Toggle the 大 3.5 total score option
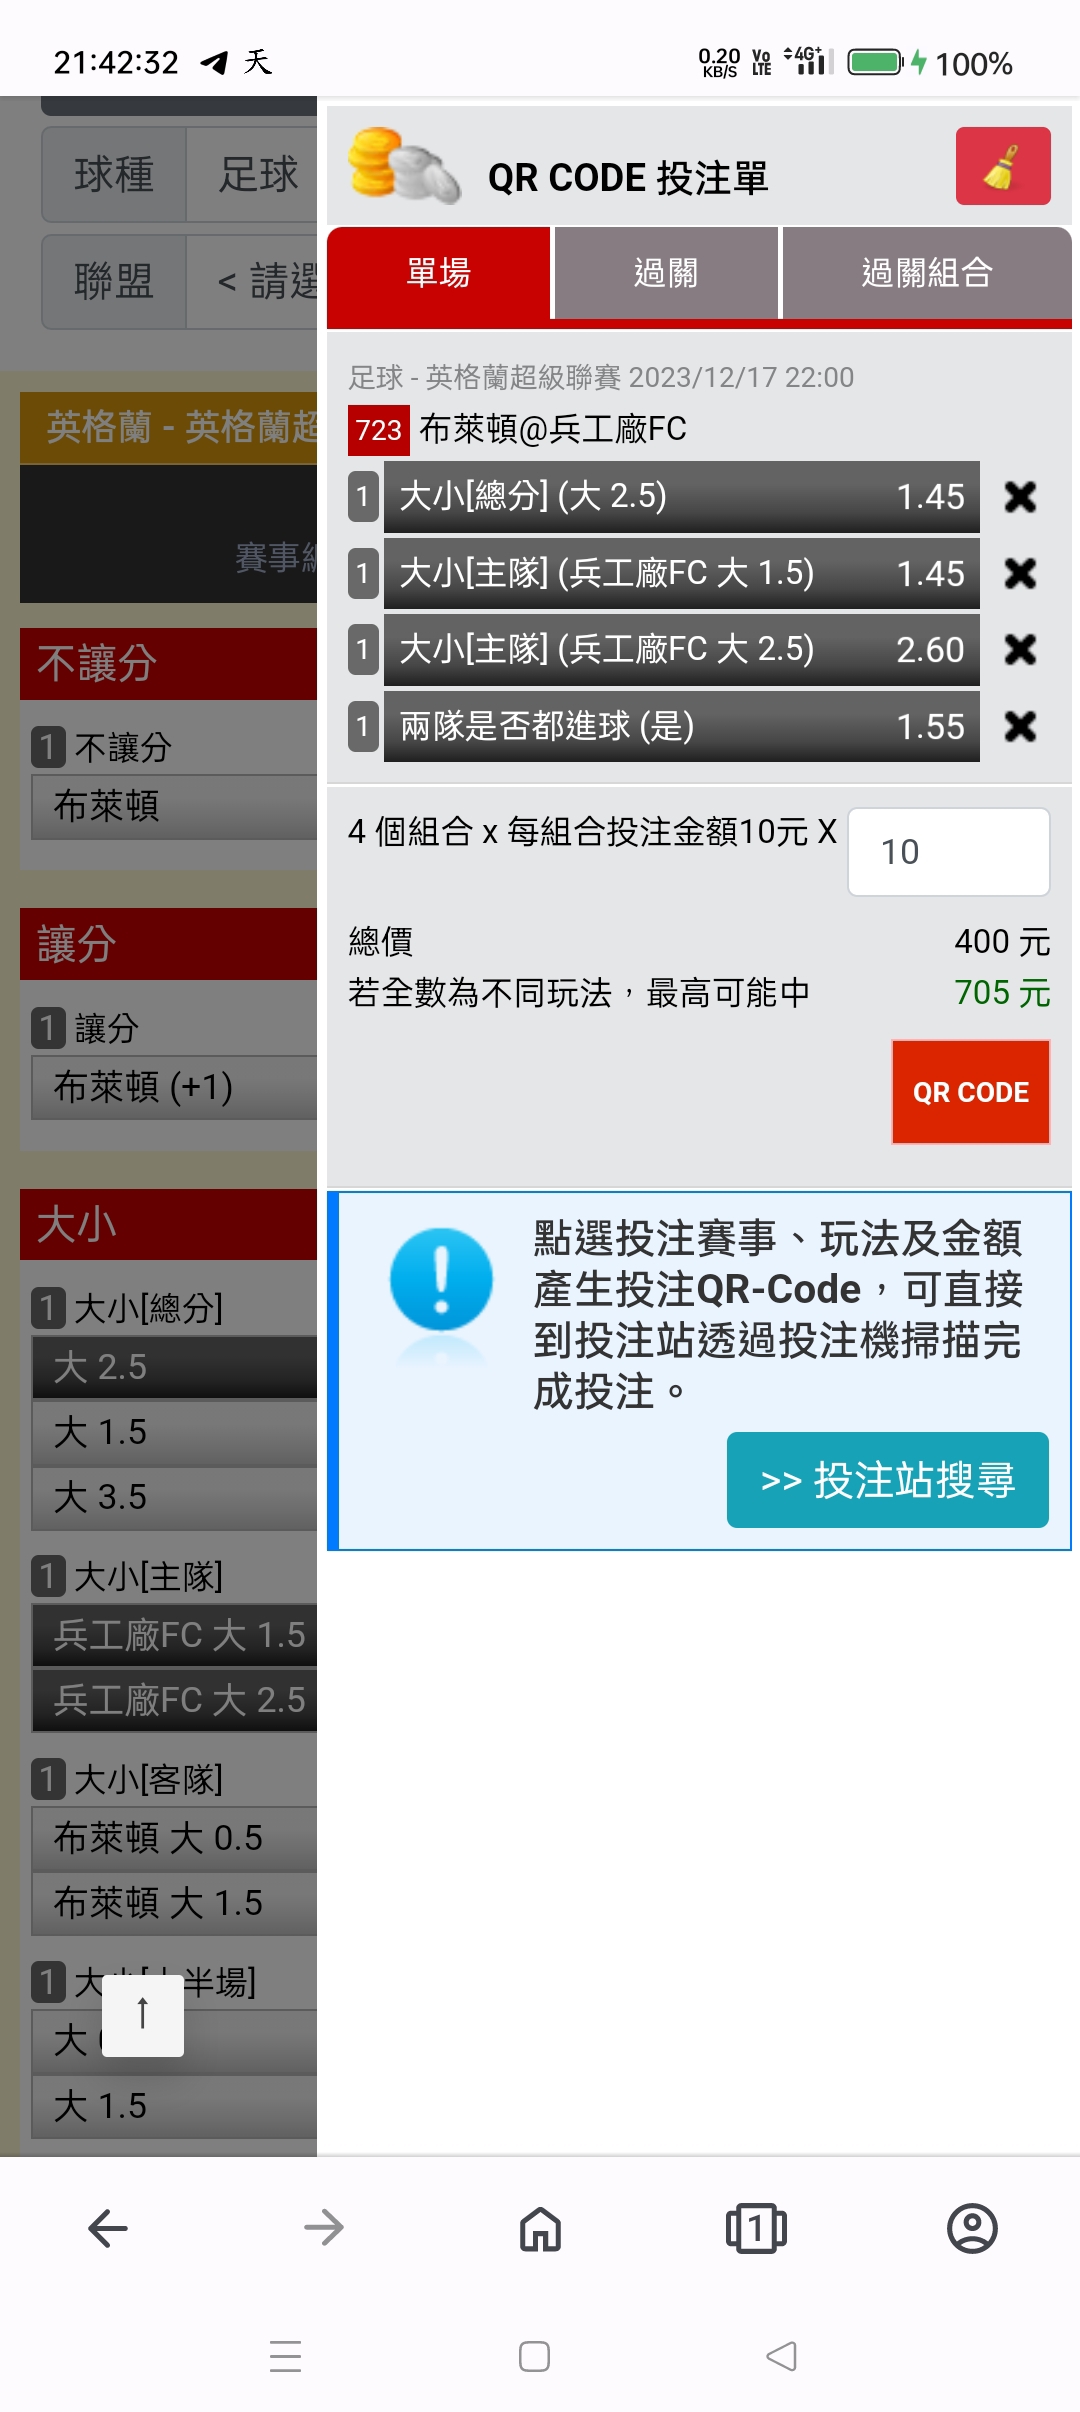The width and height of the screenshot is (1080, 2412). click(175, 1497)
